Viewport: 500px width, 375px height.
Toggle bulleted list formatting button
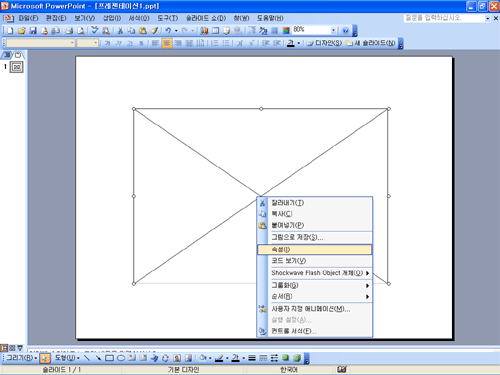(226, 43)
